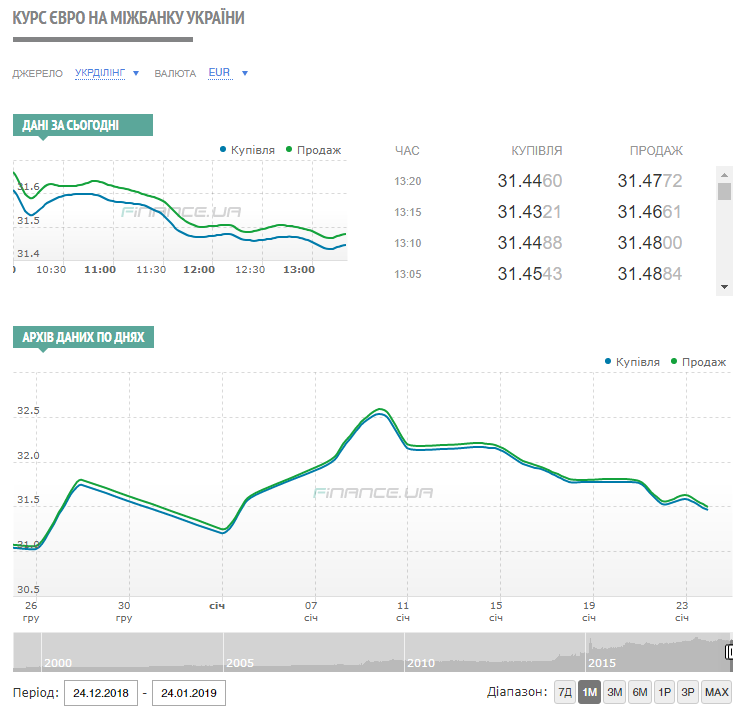Image resolution: width=739 pixels, height=715 pixels.
Task: Hide Продаж line in the archive chart legend
Action: (699, 361)
